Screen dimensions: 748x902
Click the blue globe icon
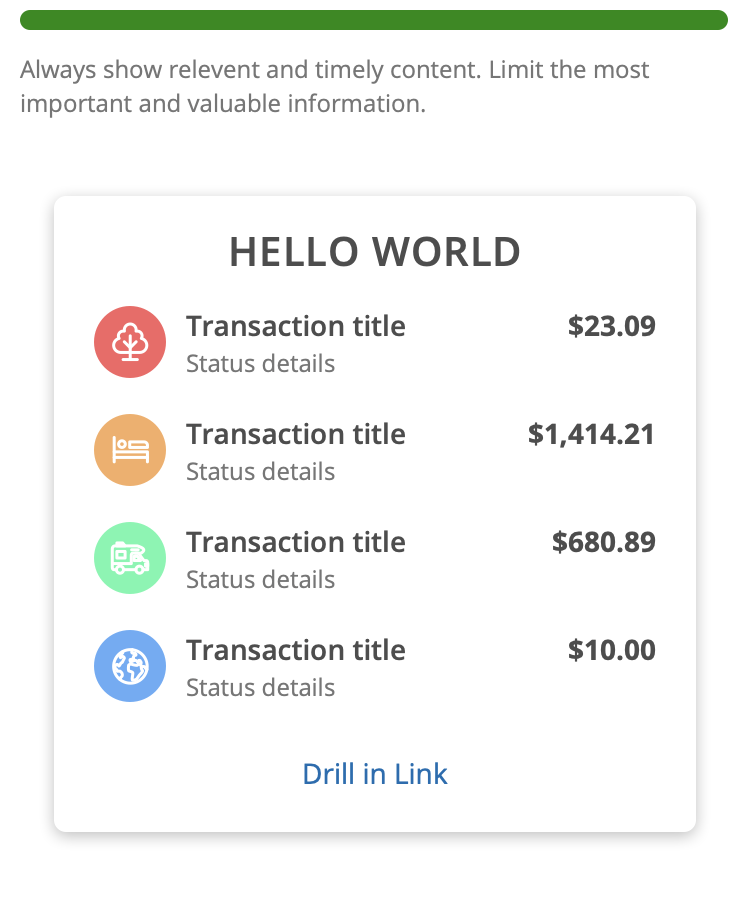[130, 666]
